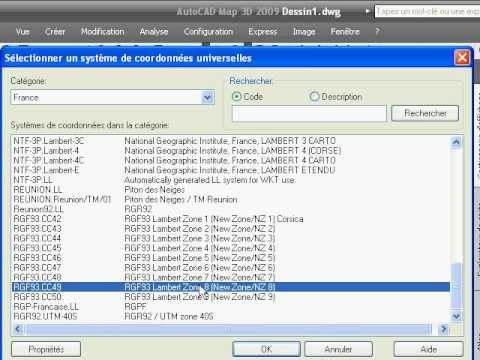Viewport: 480px width, 360px height.
Task: Select NTF-3P.Lambert-E row
Action: [231, 170]
